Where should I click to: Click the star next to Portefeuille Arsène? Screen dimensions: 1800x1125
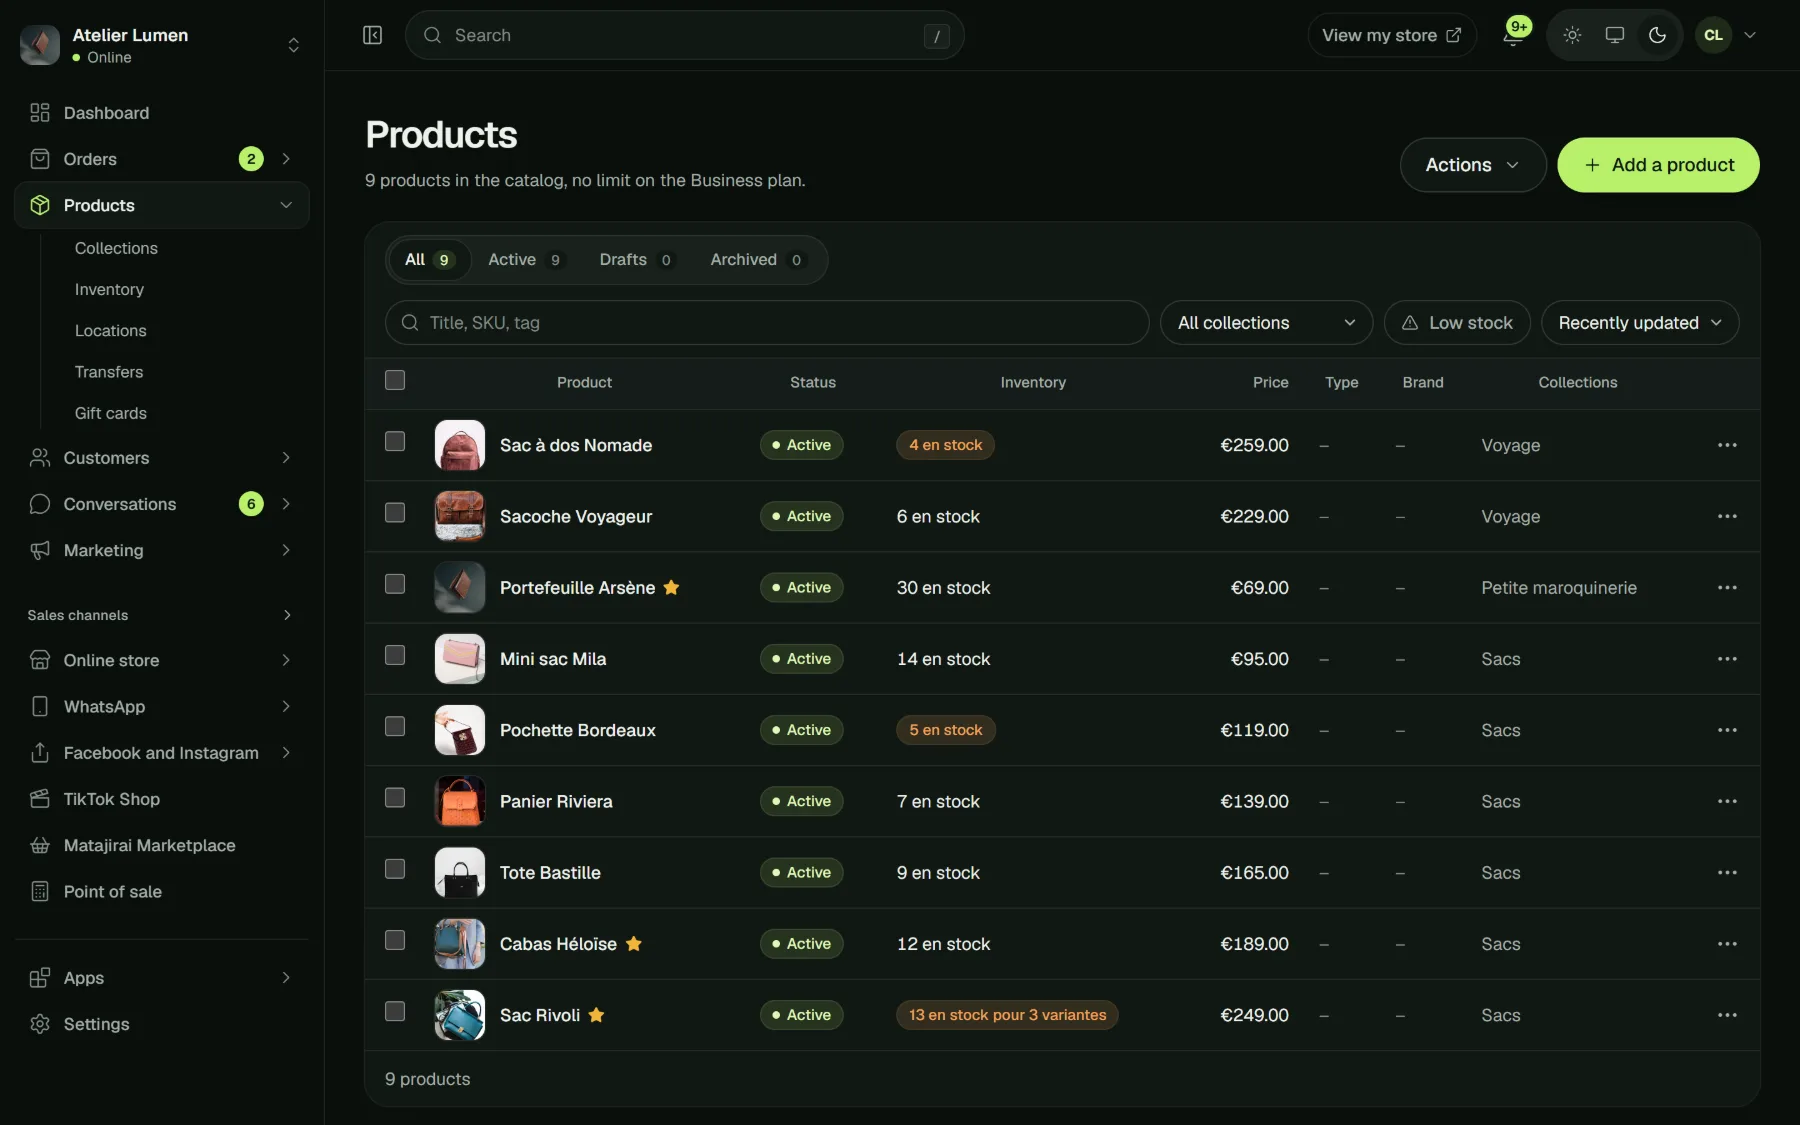[x=671, y=587]
